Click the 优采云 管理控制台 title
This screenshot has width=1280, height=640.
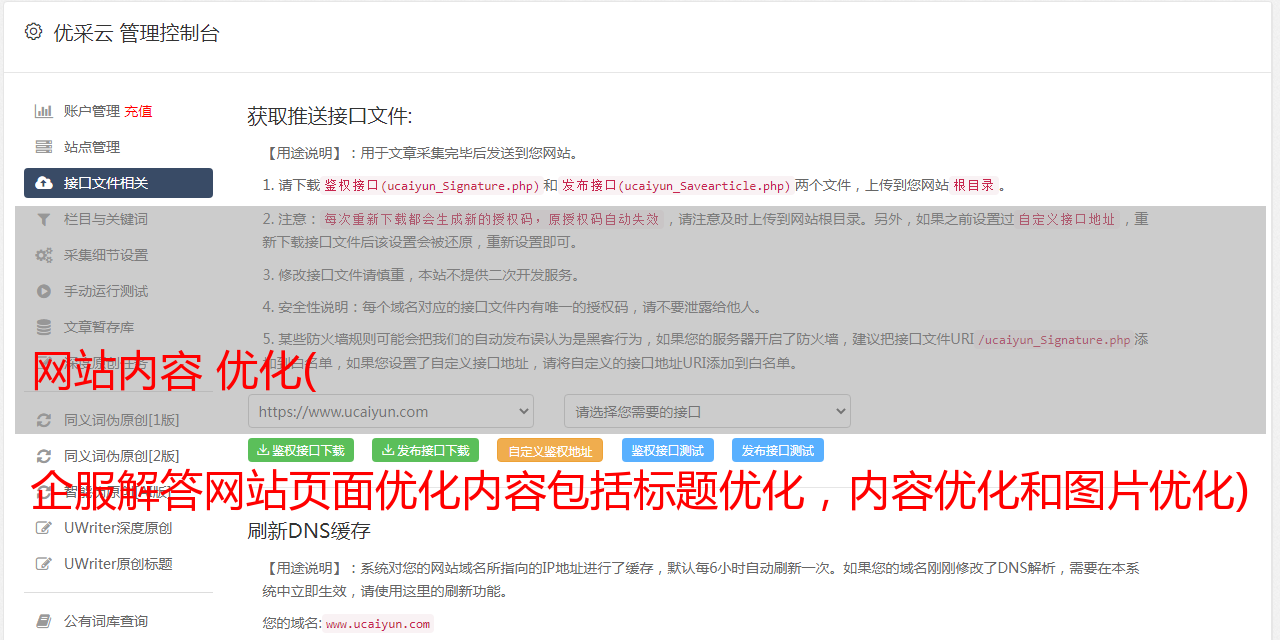point(136,33)
